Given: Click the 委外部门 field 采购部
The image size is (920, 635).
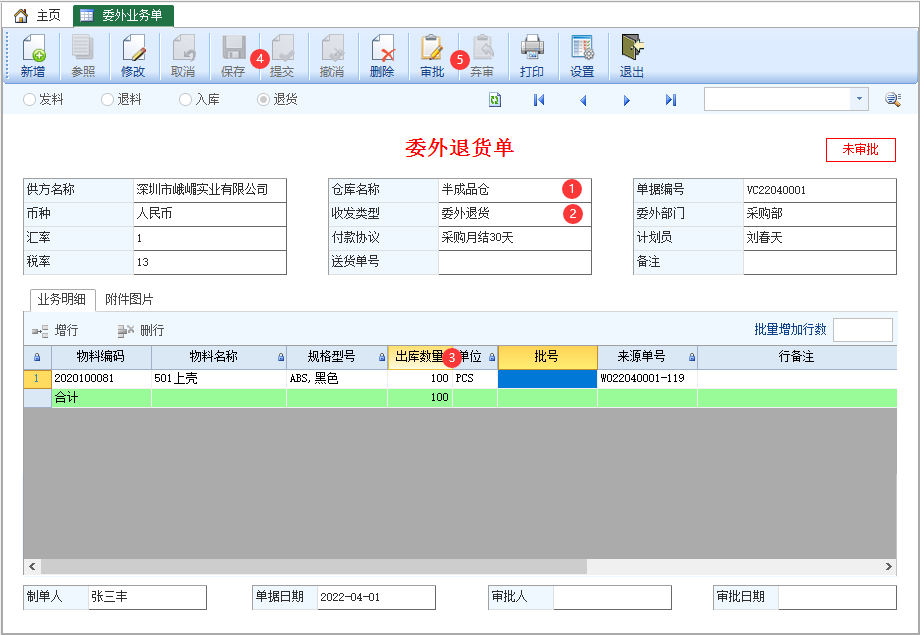Looking at the screenshot, I should pos(820,214).
